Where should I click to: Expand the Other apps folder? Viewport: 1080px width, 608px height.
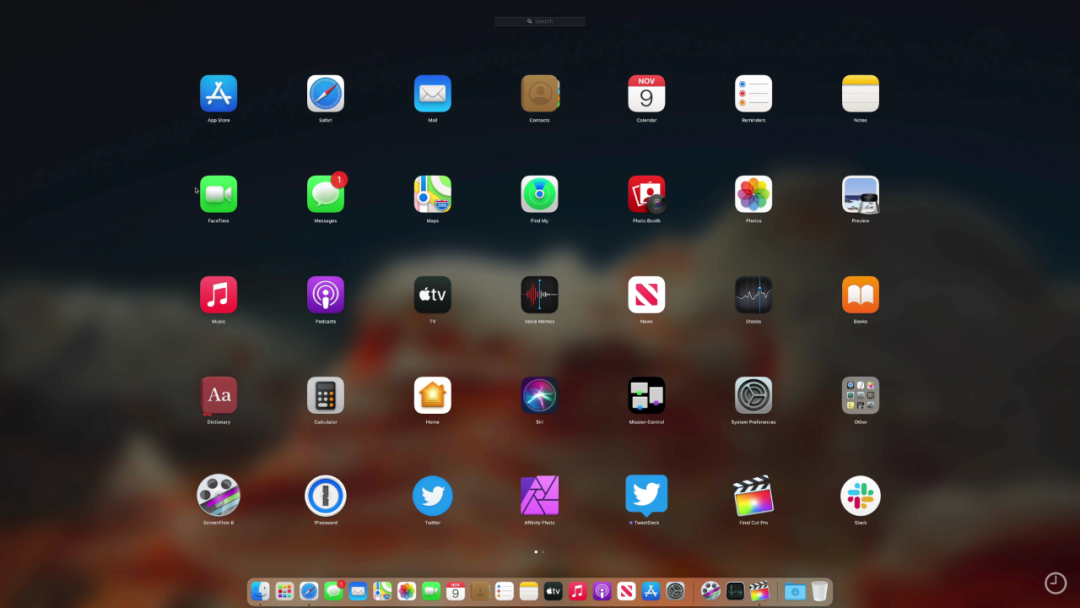860,395
